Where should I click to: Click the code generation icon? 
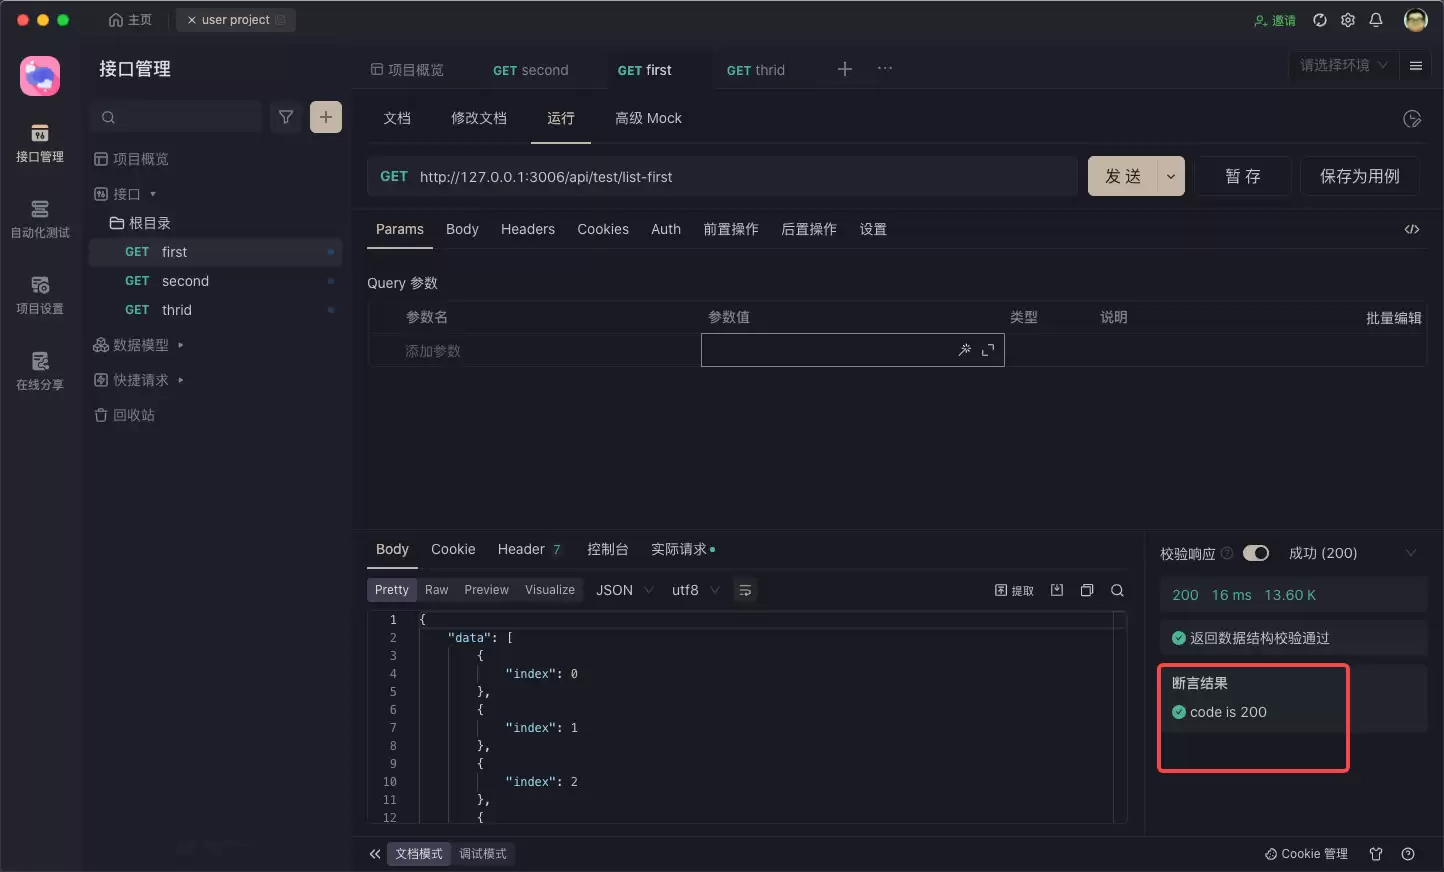[1412, 229]
